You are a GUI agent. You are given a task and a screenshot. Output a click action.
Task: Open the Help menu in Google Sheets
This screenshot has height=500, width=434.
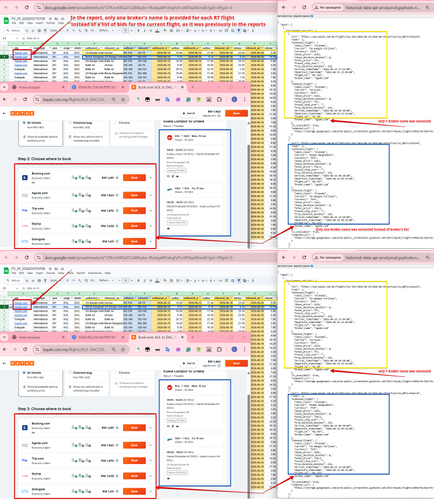pos(107,273)
